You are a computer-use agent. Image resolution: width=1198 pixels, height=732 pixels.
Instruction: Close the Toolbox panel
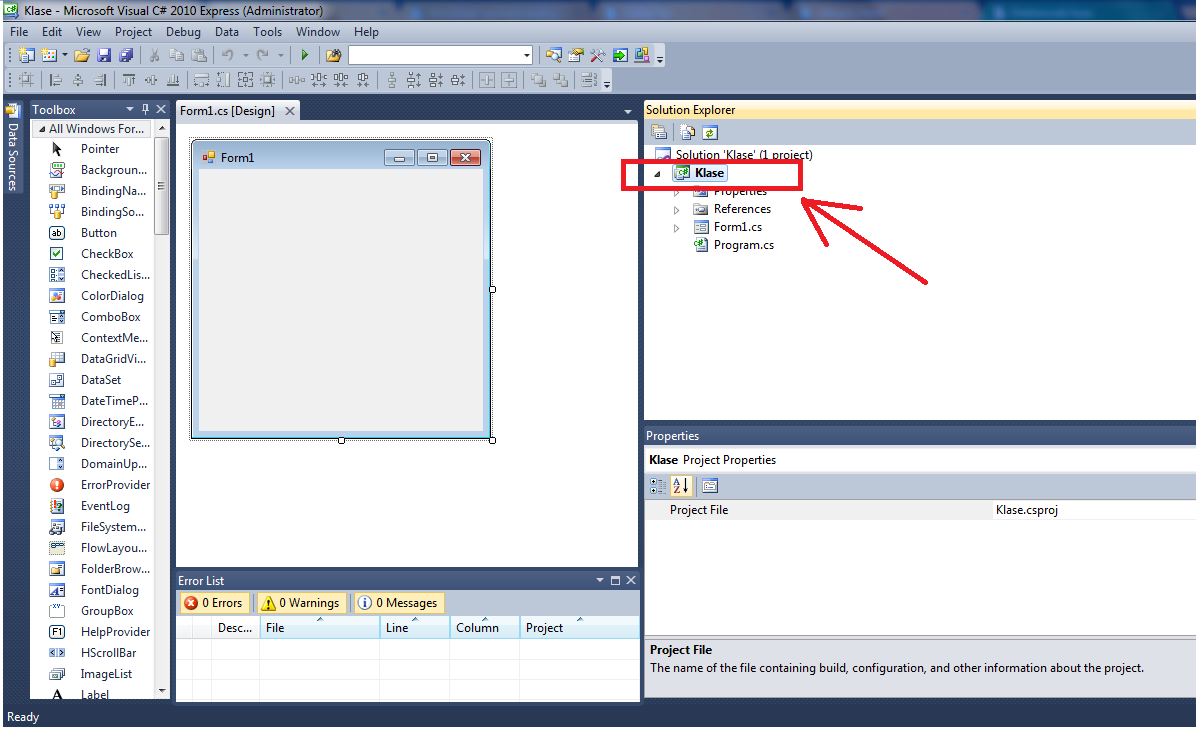coord(161,109)
